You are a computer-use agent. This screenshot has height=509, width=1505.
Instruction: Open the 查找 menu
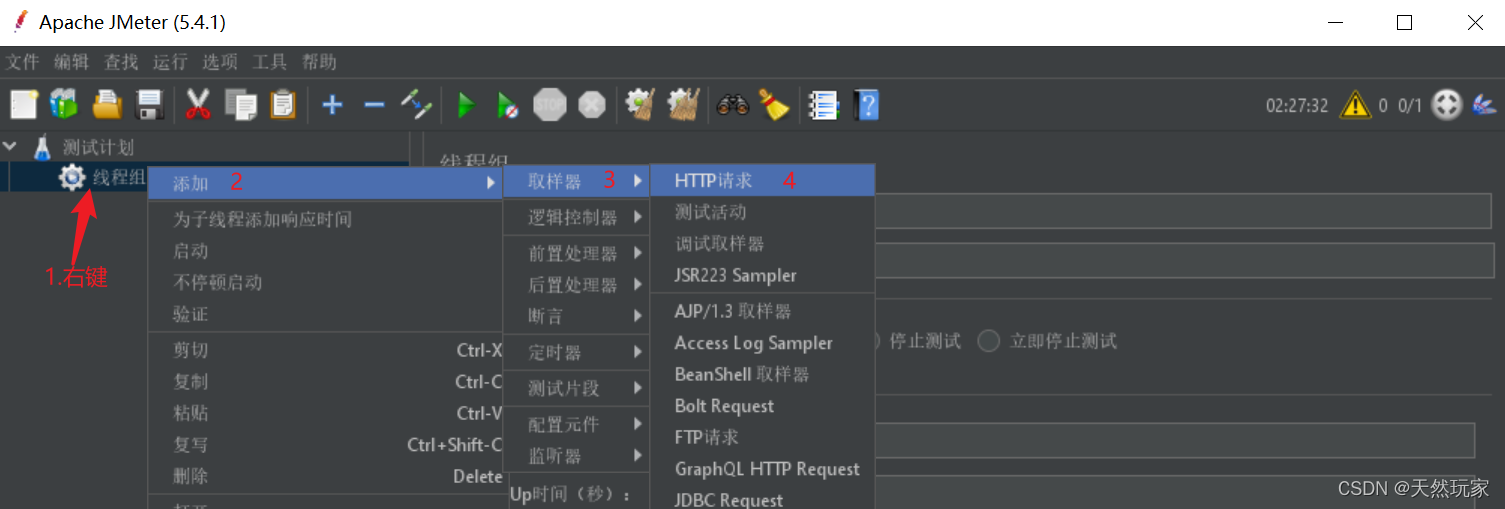coord(121,62)
